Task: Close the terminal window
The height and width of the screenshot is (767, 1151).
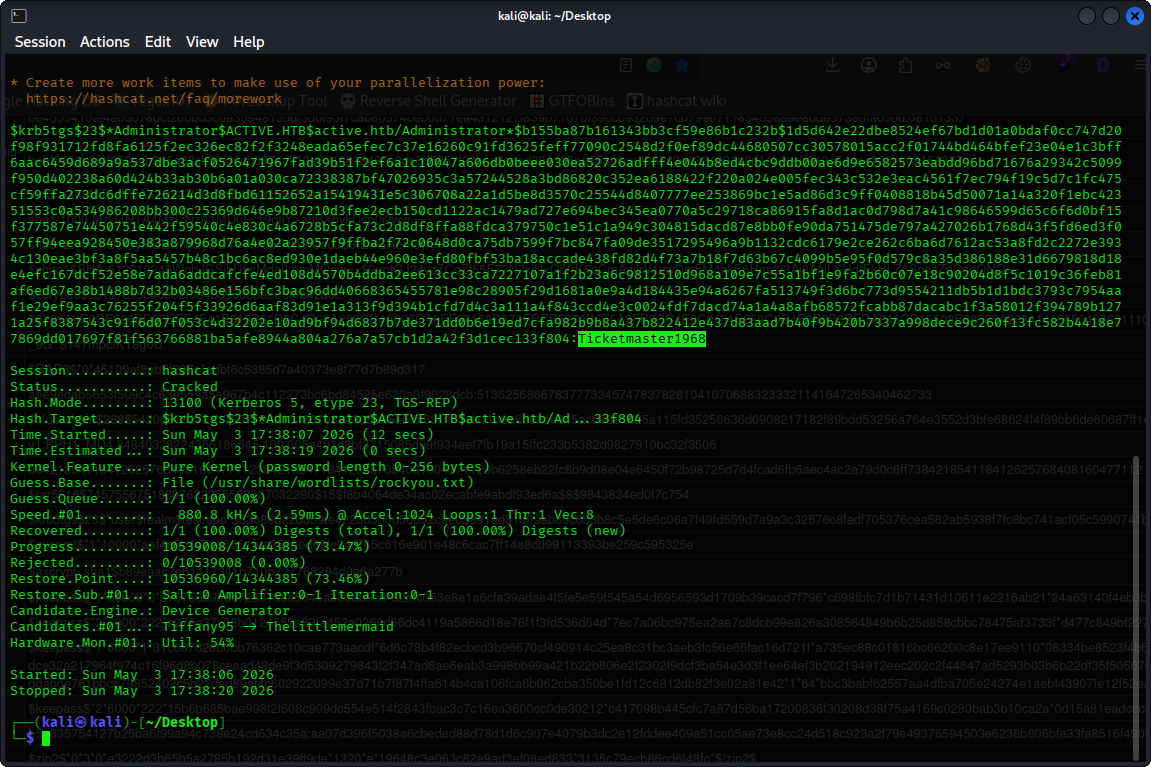Action: (1135, 16)
